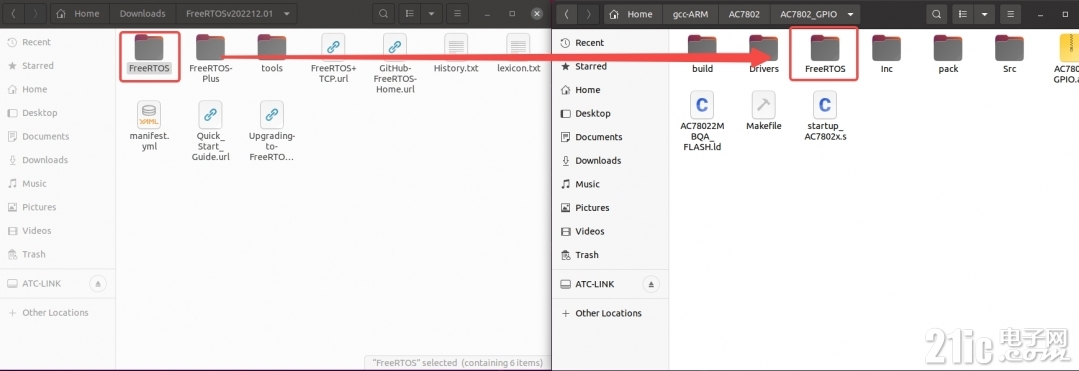The height and width of the screenshot is (371, 1079).
Task: Open Trash in left window sidebar
Action: (x=58, y=254)
